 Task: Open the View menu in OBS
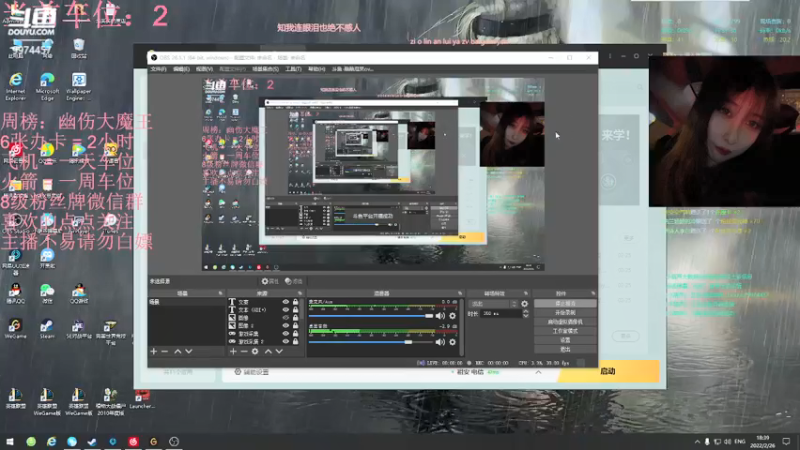(x=204, y=69)
